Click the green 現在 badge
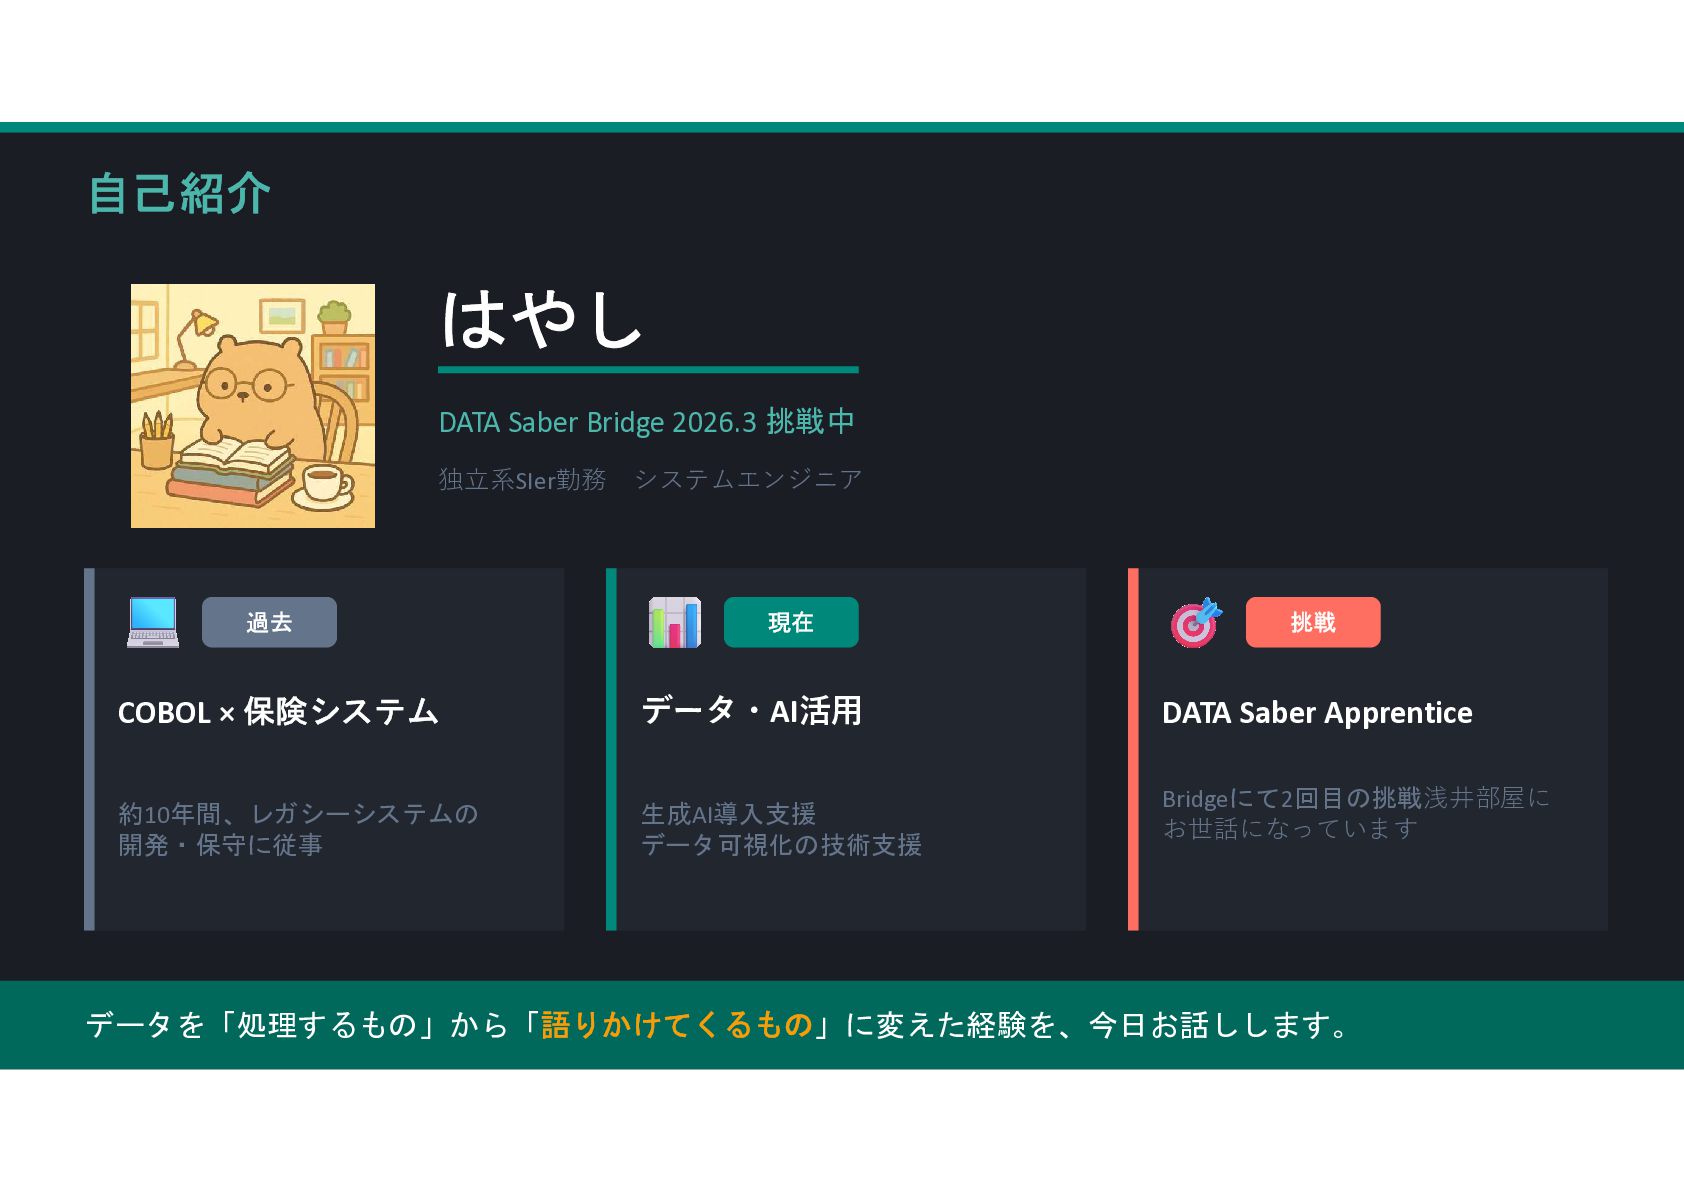The width and height of the screenshot is (1684, 1191). click(791, 622)
